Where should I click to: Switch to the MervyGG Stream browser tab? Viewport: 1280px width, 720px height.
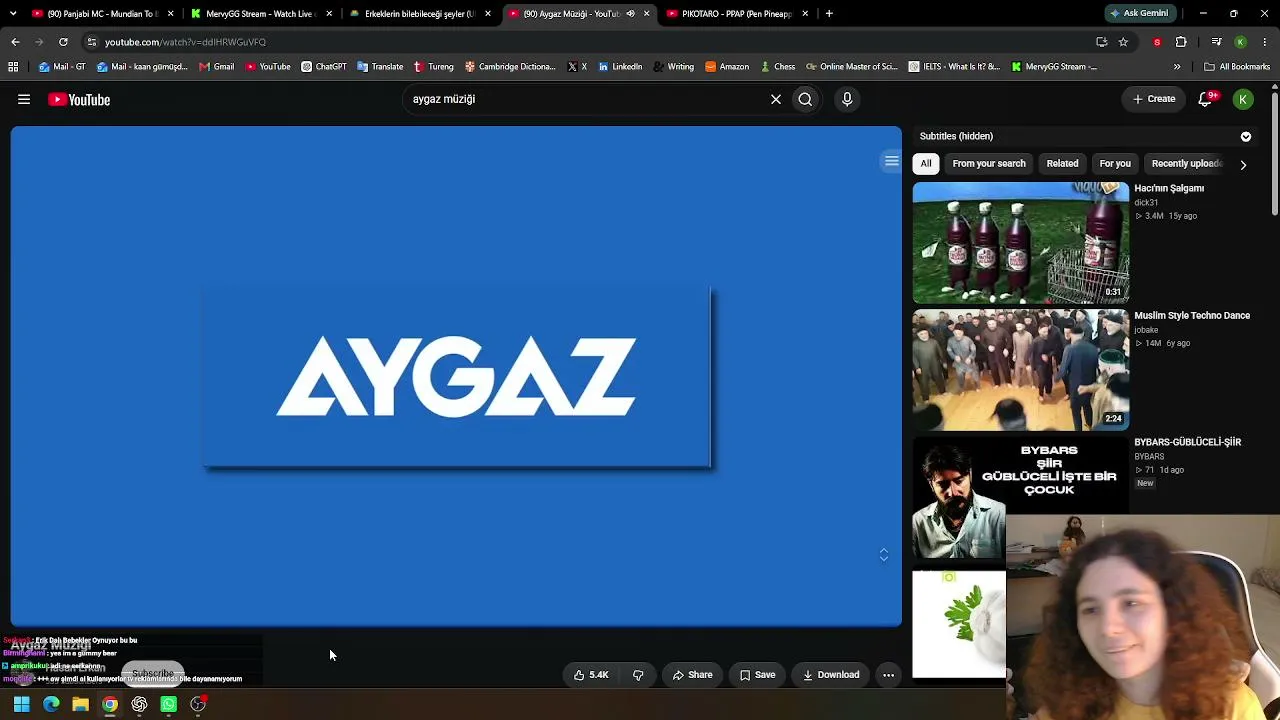click(260, 14)
